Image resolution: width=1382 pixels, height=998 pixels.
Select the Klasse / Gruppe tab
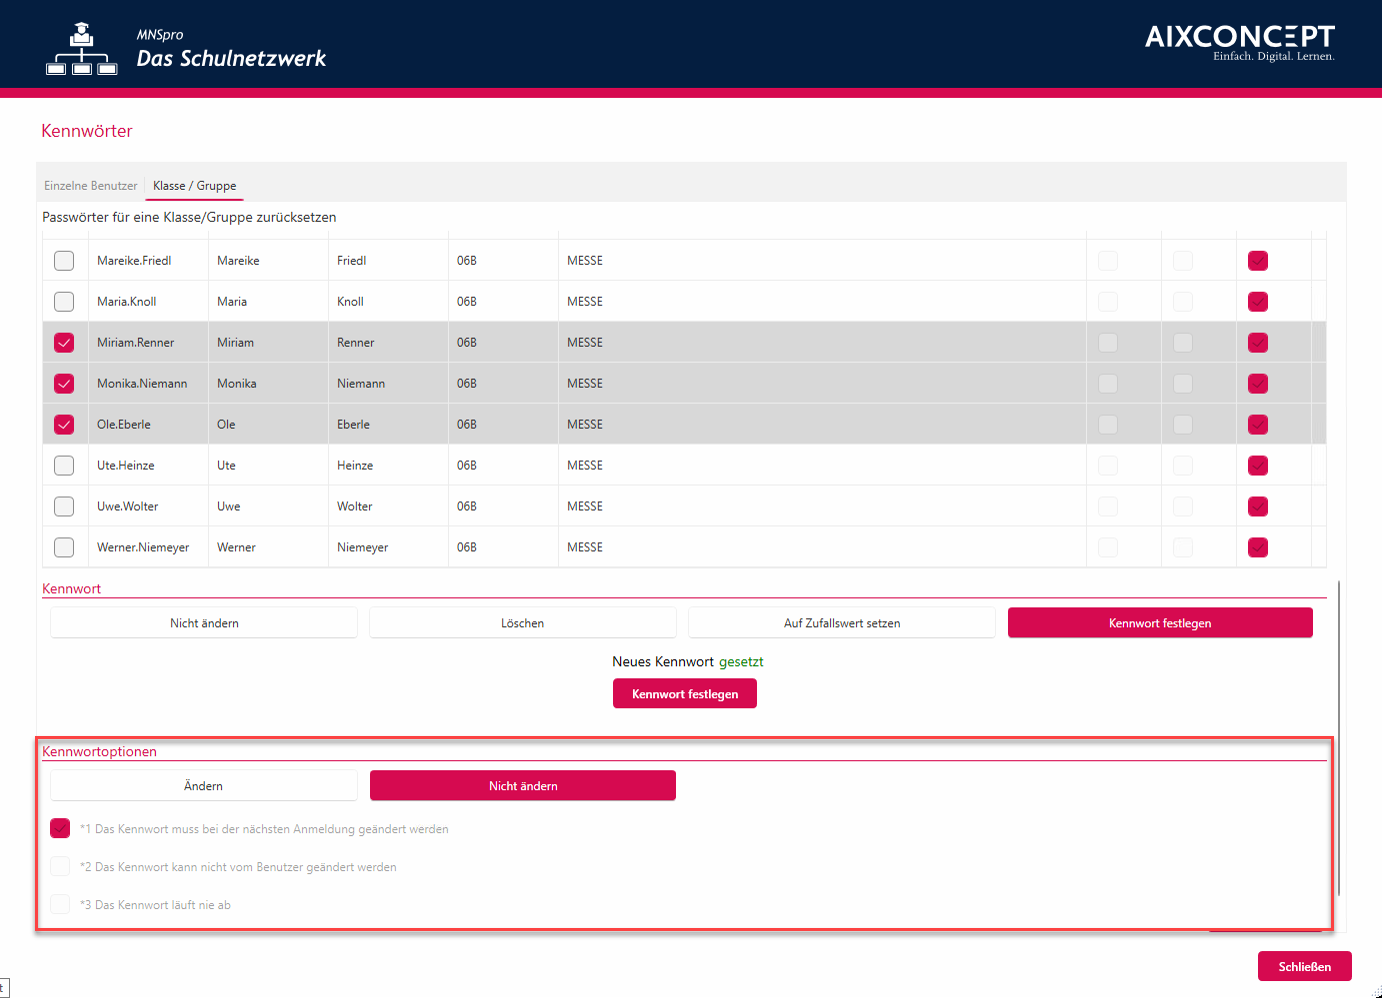coord(195,186)
